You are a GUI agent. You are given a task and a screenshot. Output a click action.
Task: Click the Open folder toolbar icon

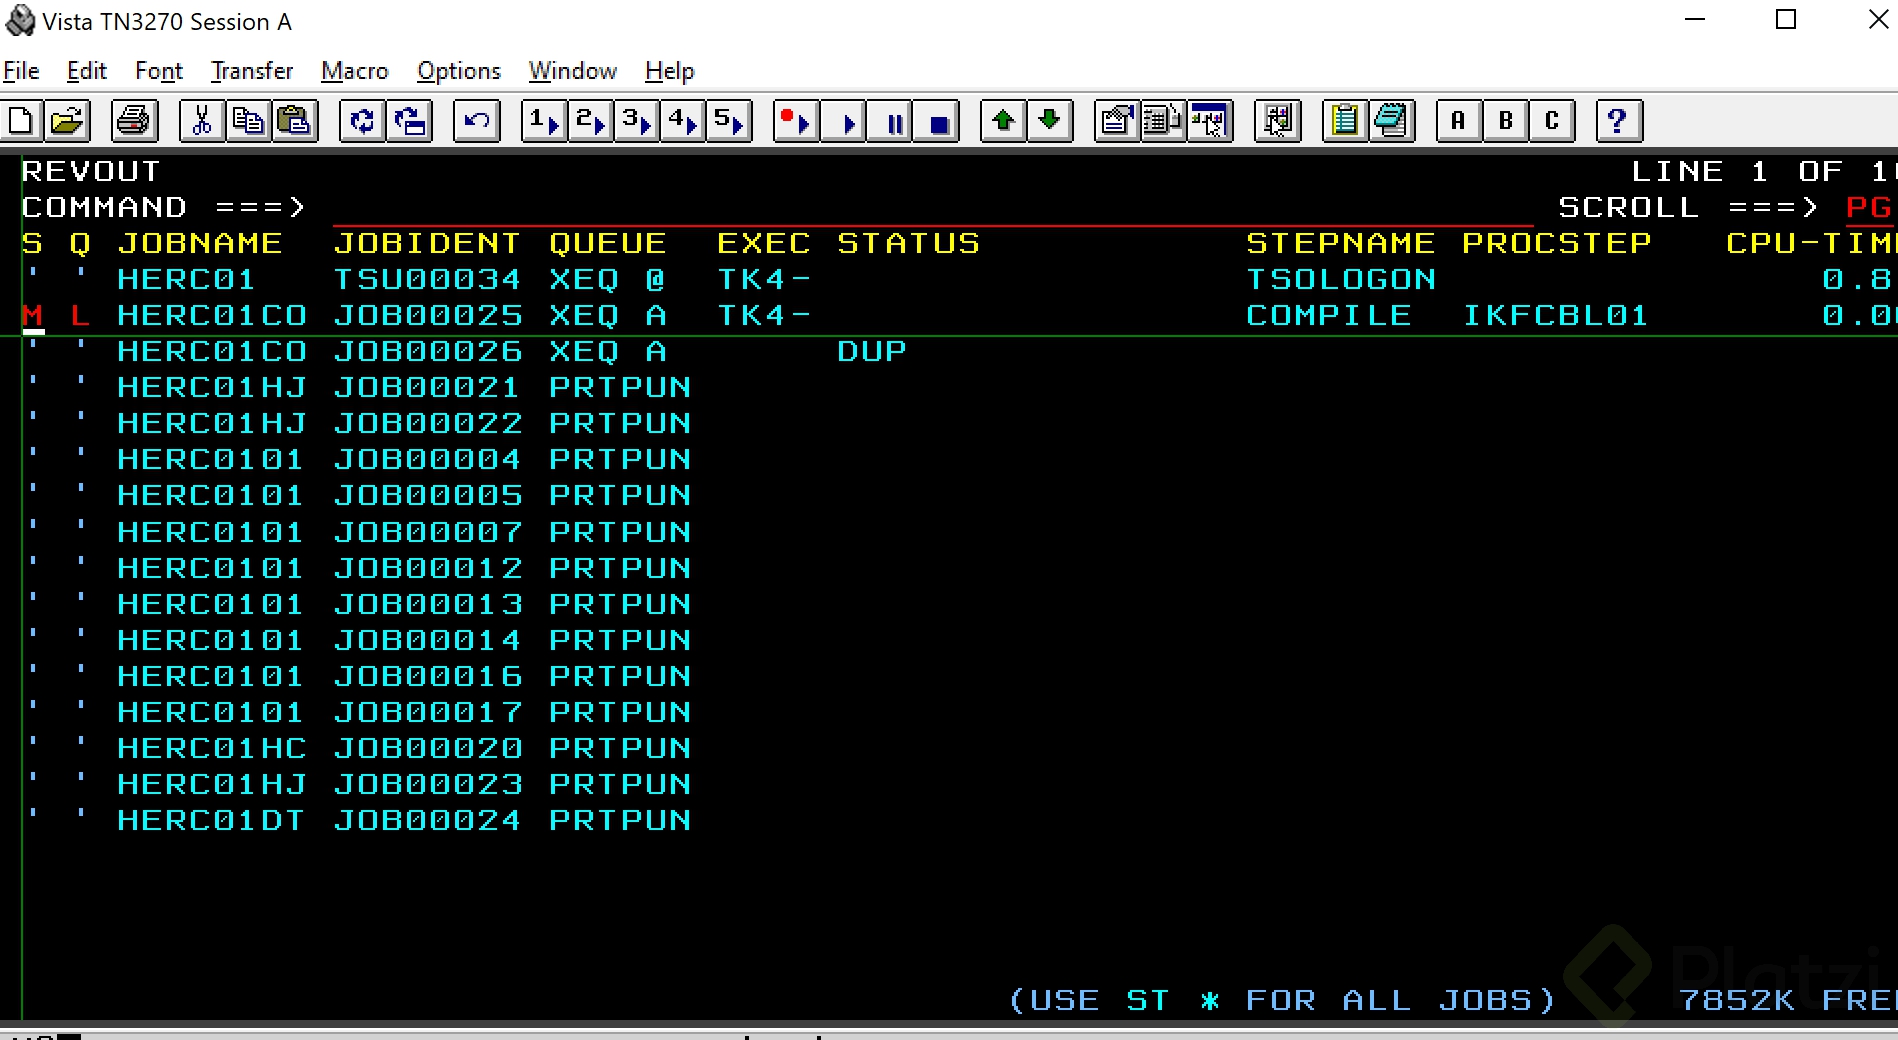67,122
